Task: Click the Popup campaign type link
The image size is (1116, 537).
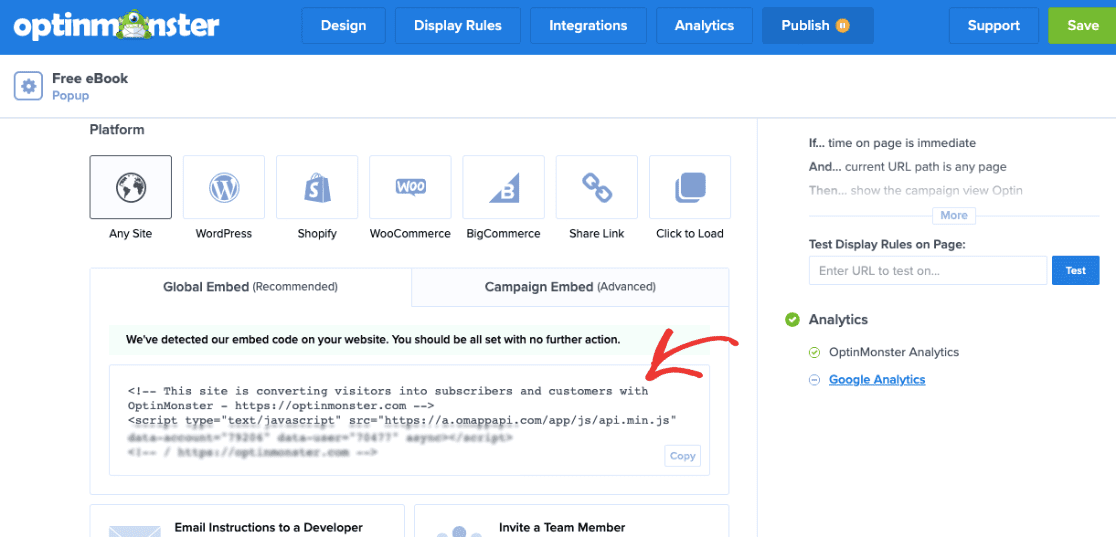Action: coord(70,95)
